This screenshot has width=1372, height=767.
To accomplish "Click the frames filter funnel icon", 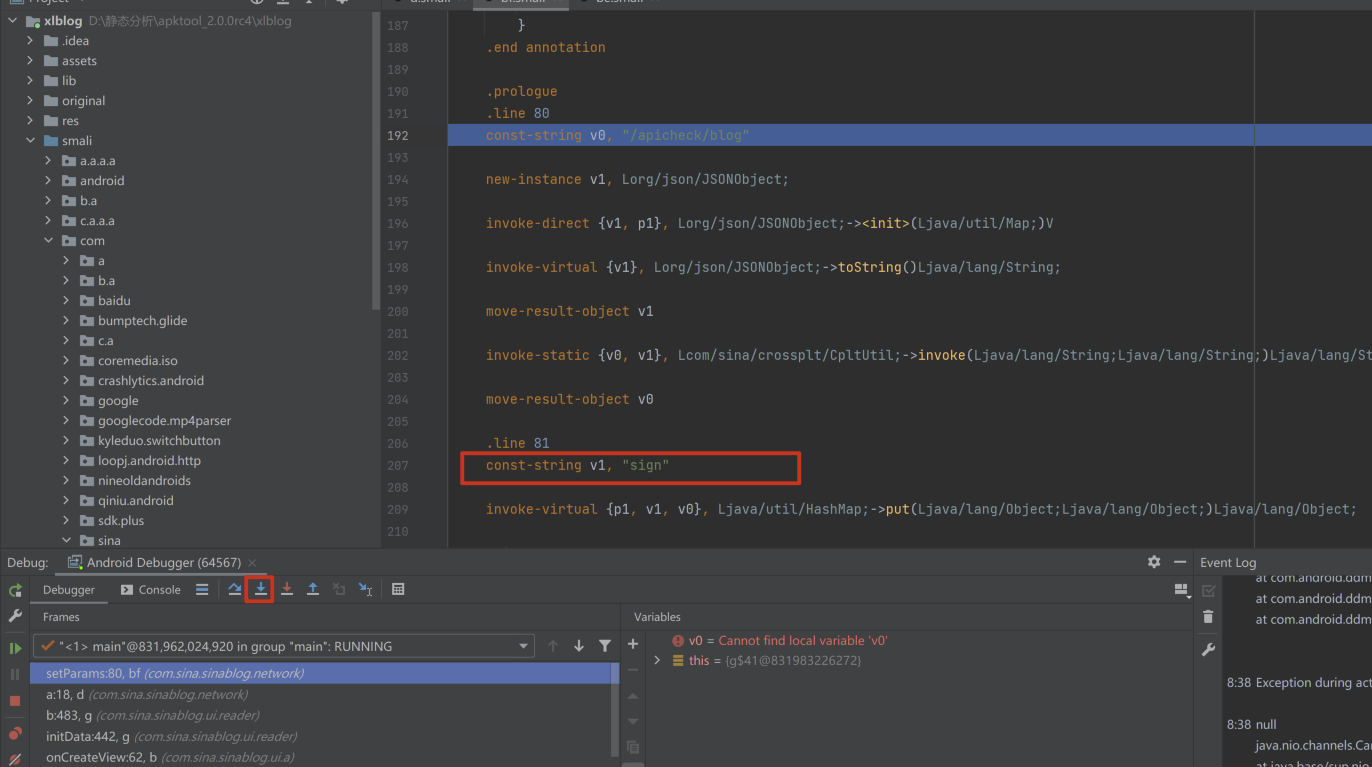I will [x=605, y=646].
